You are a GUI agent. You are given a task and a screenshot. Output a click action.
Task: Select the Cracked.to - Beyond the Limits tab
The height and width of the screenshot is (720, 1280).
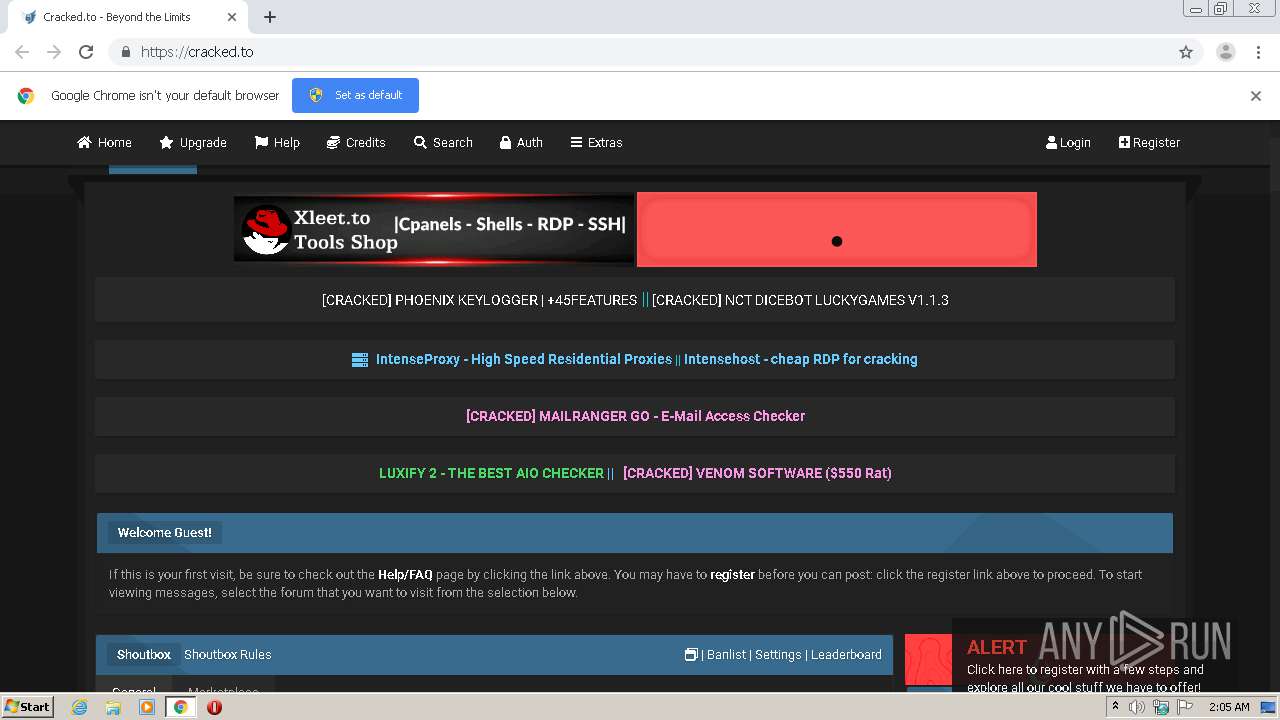click(x=128, y=17)
